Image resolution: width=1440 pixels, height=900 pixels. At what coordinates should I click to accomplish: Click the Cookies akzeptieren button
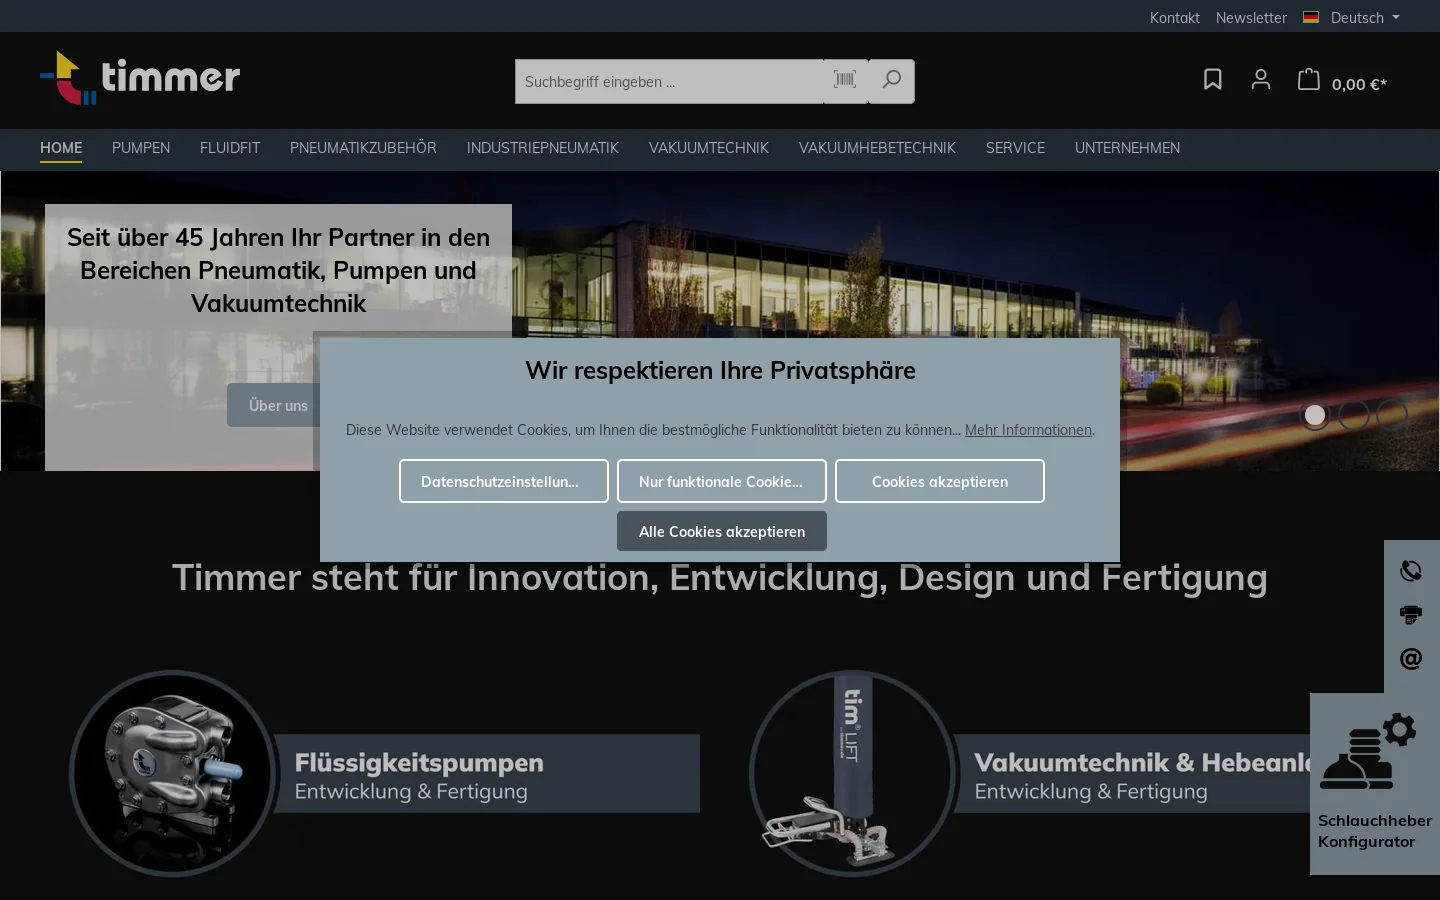point(940,481)
